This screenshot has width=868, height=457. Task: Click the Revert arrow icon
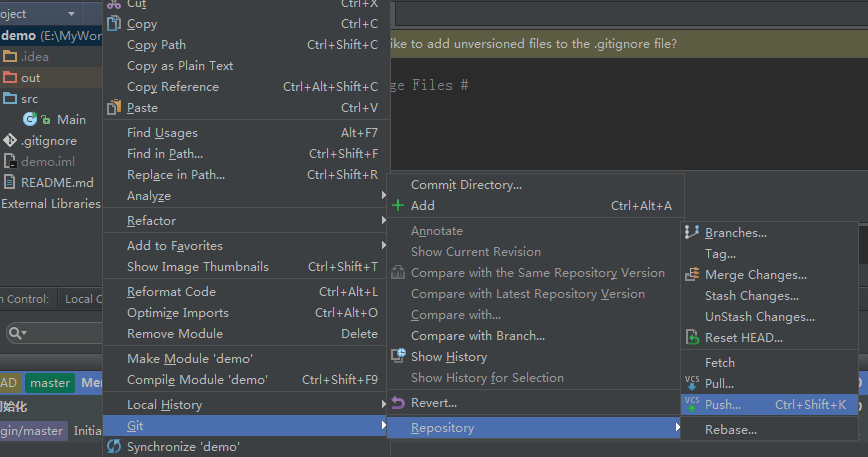pyautogui.click(x=398, y=403)
